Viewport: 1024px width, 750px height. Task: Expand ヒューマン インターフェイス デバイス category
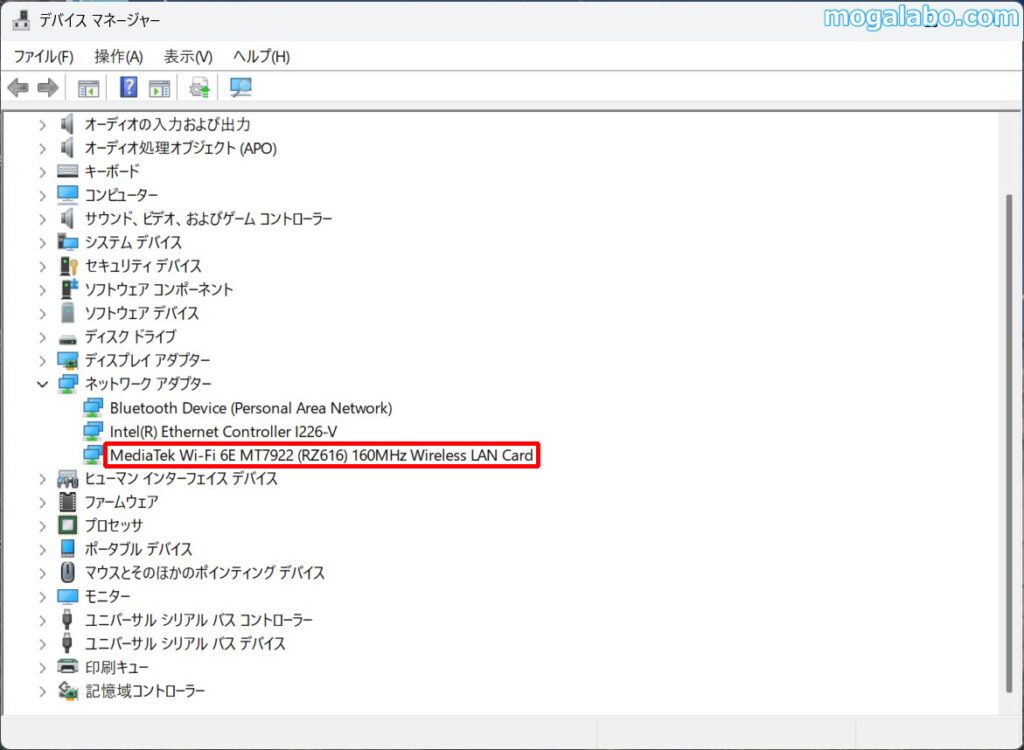tap(42, 479)
